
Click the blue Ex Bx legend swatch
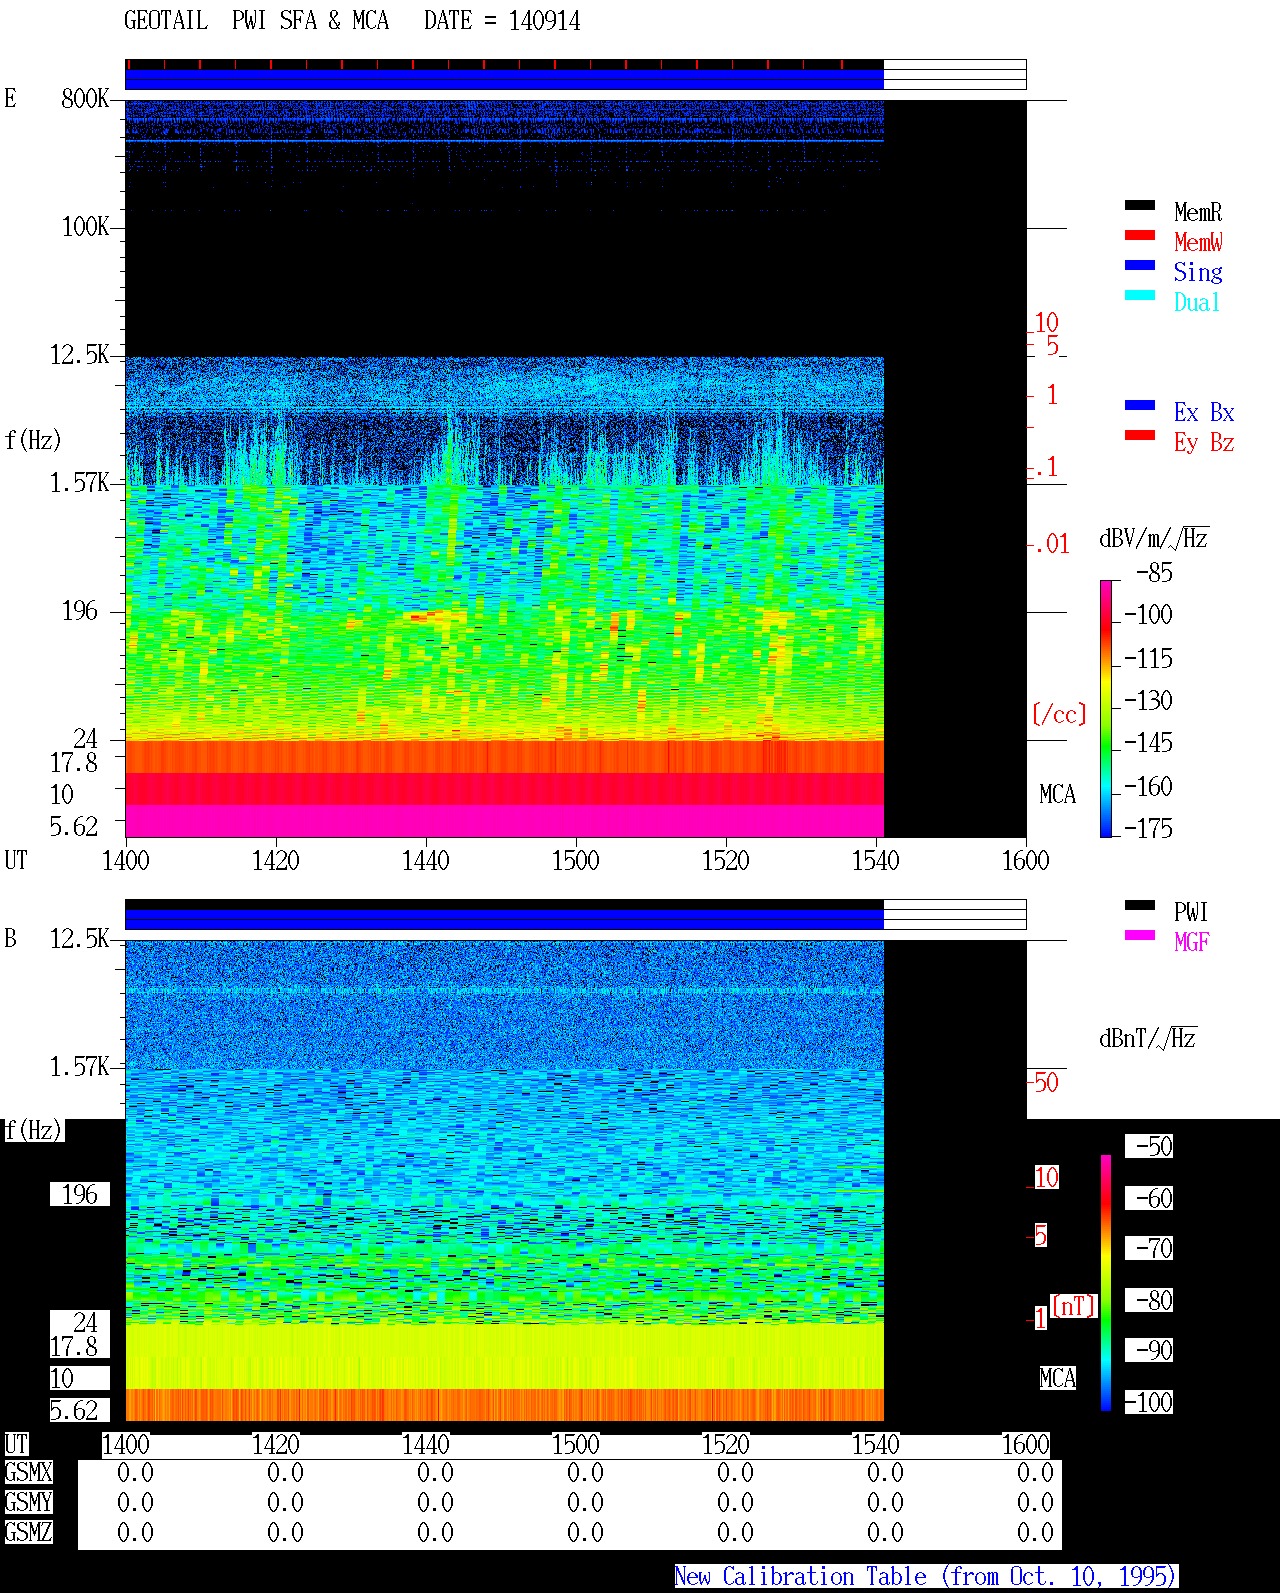(1139, 406)
